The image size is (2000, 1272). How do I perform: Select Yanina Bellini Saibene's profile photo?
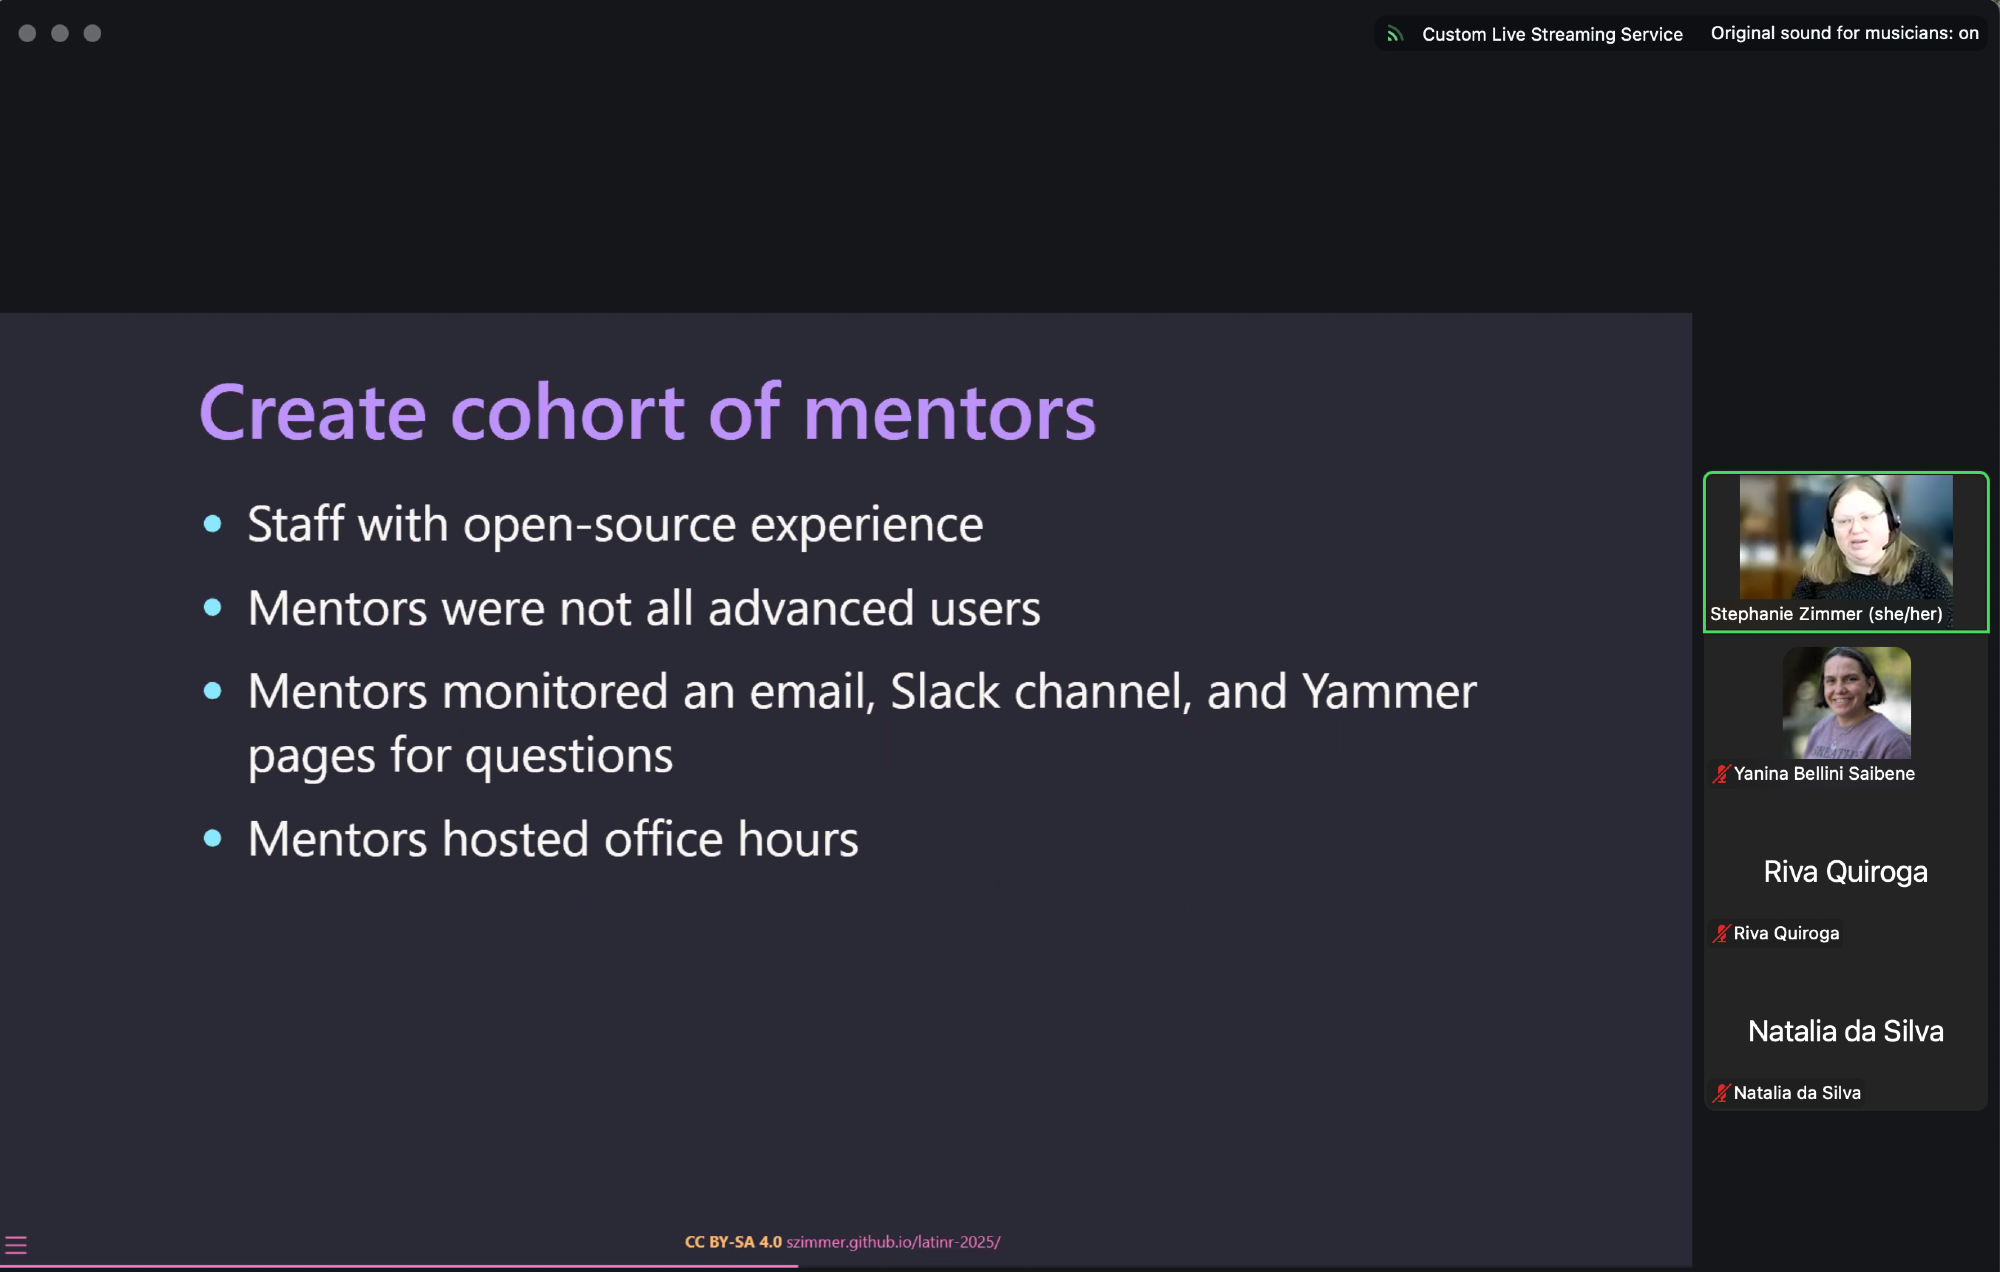click(x=1846, y=702)
